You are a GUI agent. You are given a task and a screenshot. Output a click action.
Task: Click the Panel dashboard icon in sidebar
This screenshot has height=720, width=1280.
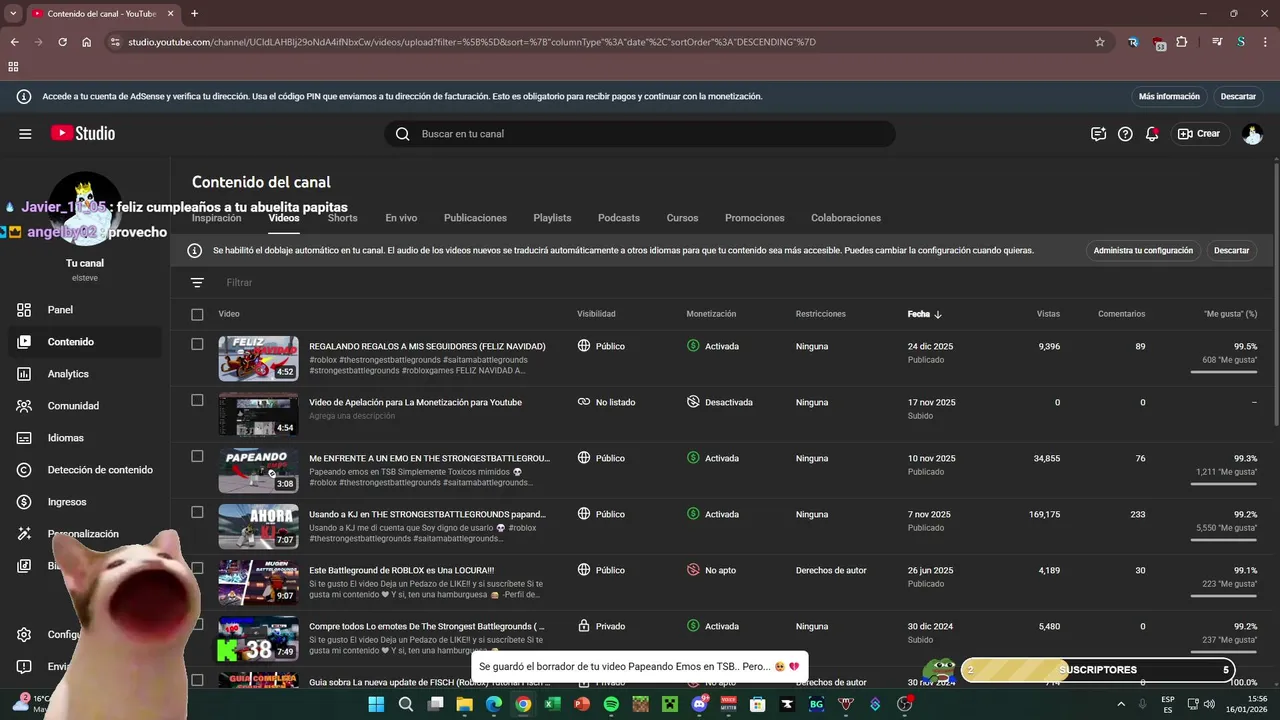point(24,310)
